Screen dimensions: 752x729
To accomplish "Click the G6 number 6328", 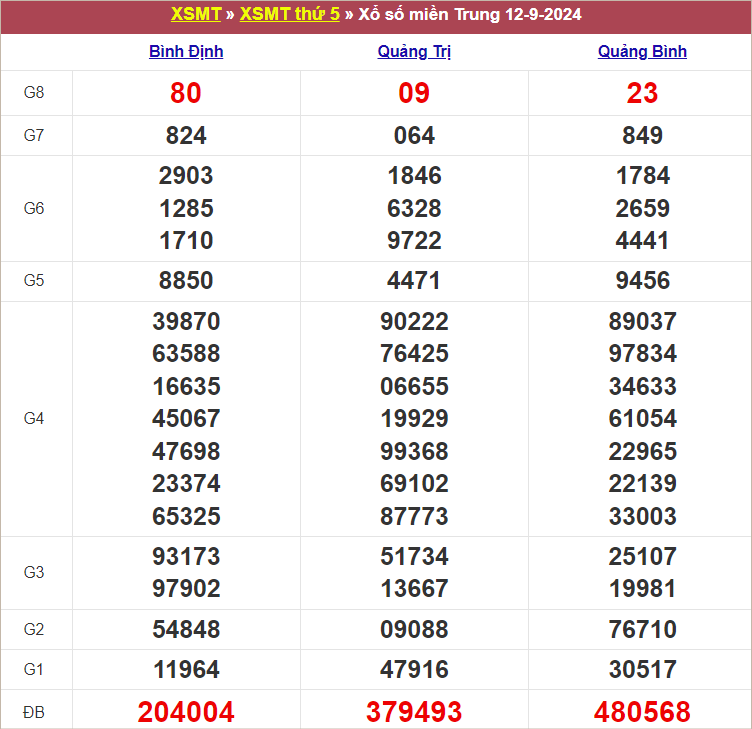I will [x=414, y=208].
